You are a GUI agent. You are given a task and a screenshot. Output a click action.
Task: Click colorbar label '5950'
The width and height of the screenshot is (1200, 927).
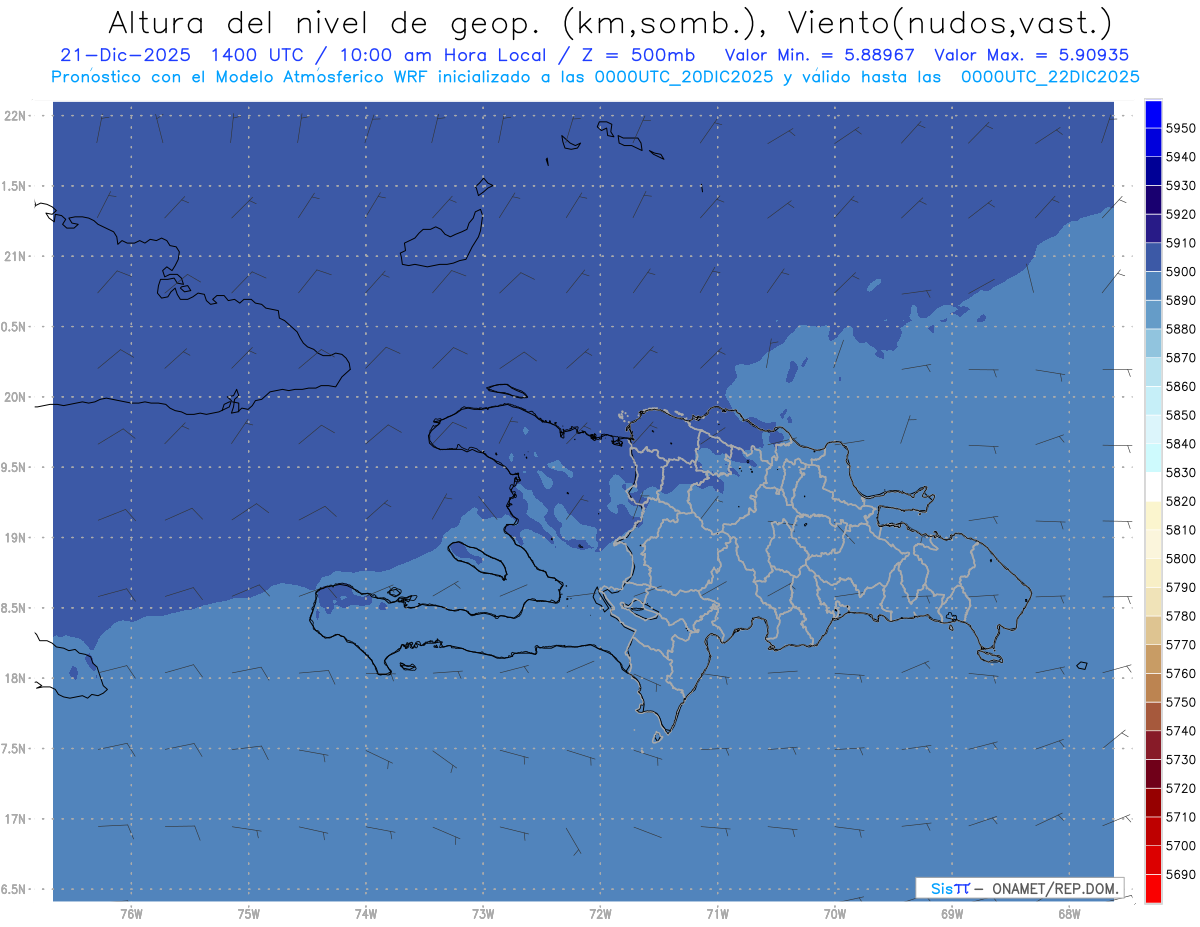point(1181,128)
